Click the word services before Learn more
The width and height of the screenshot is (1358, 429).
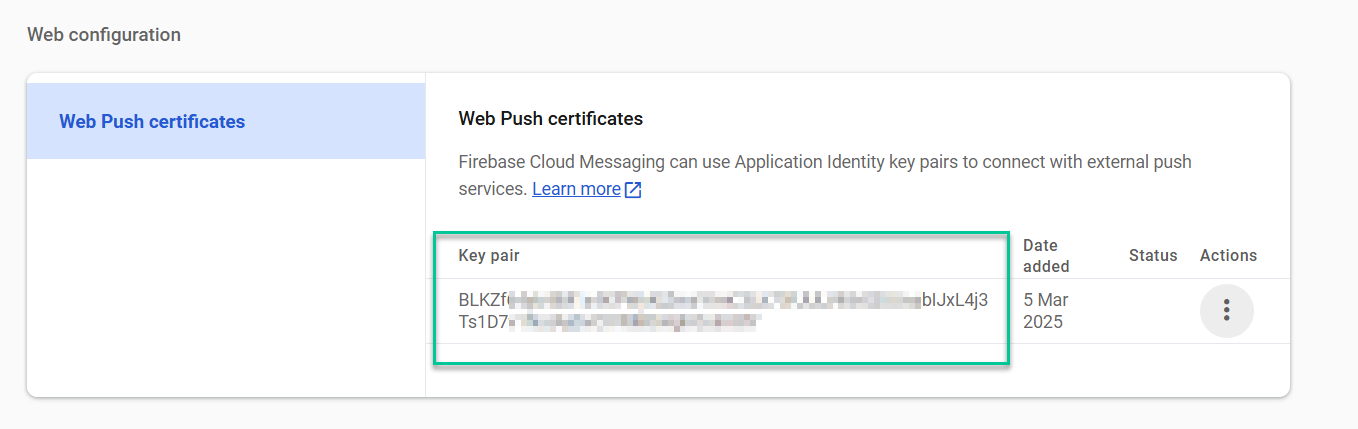click(491, 189)
